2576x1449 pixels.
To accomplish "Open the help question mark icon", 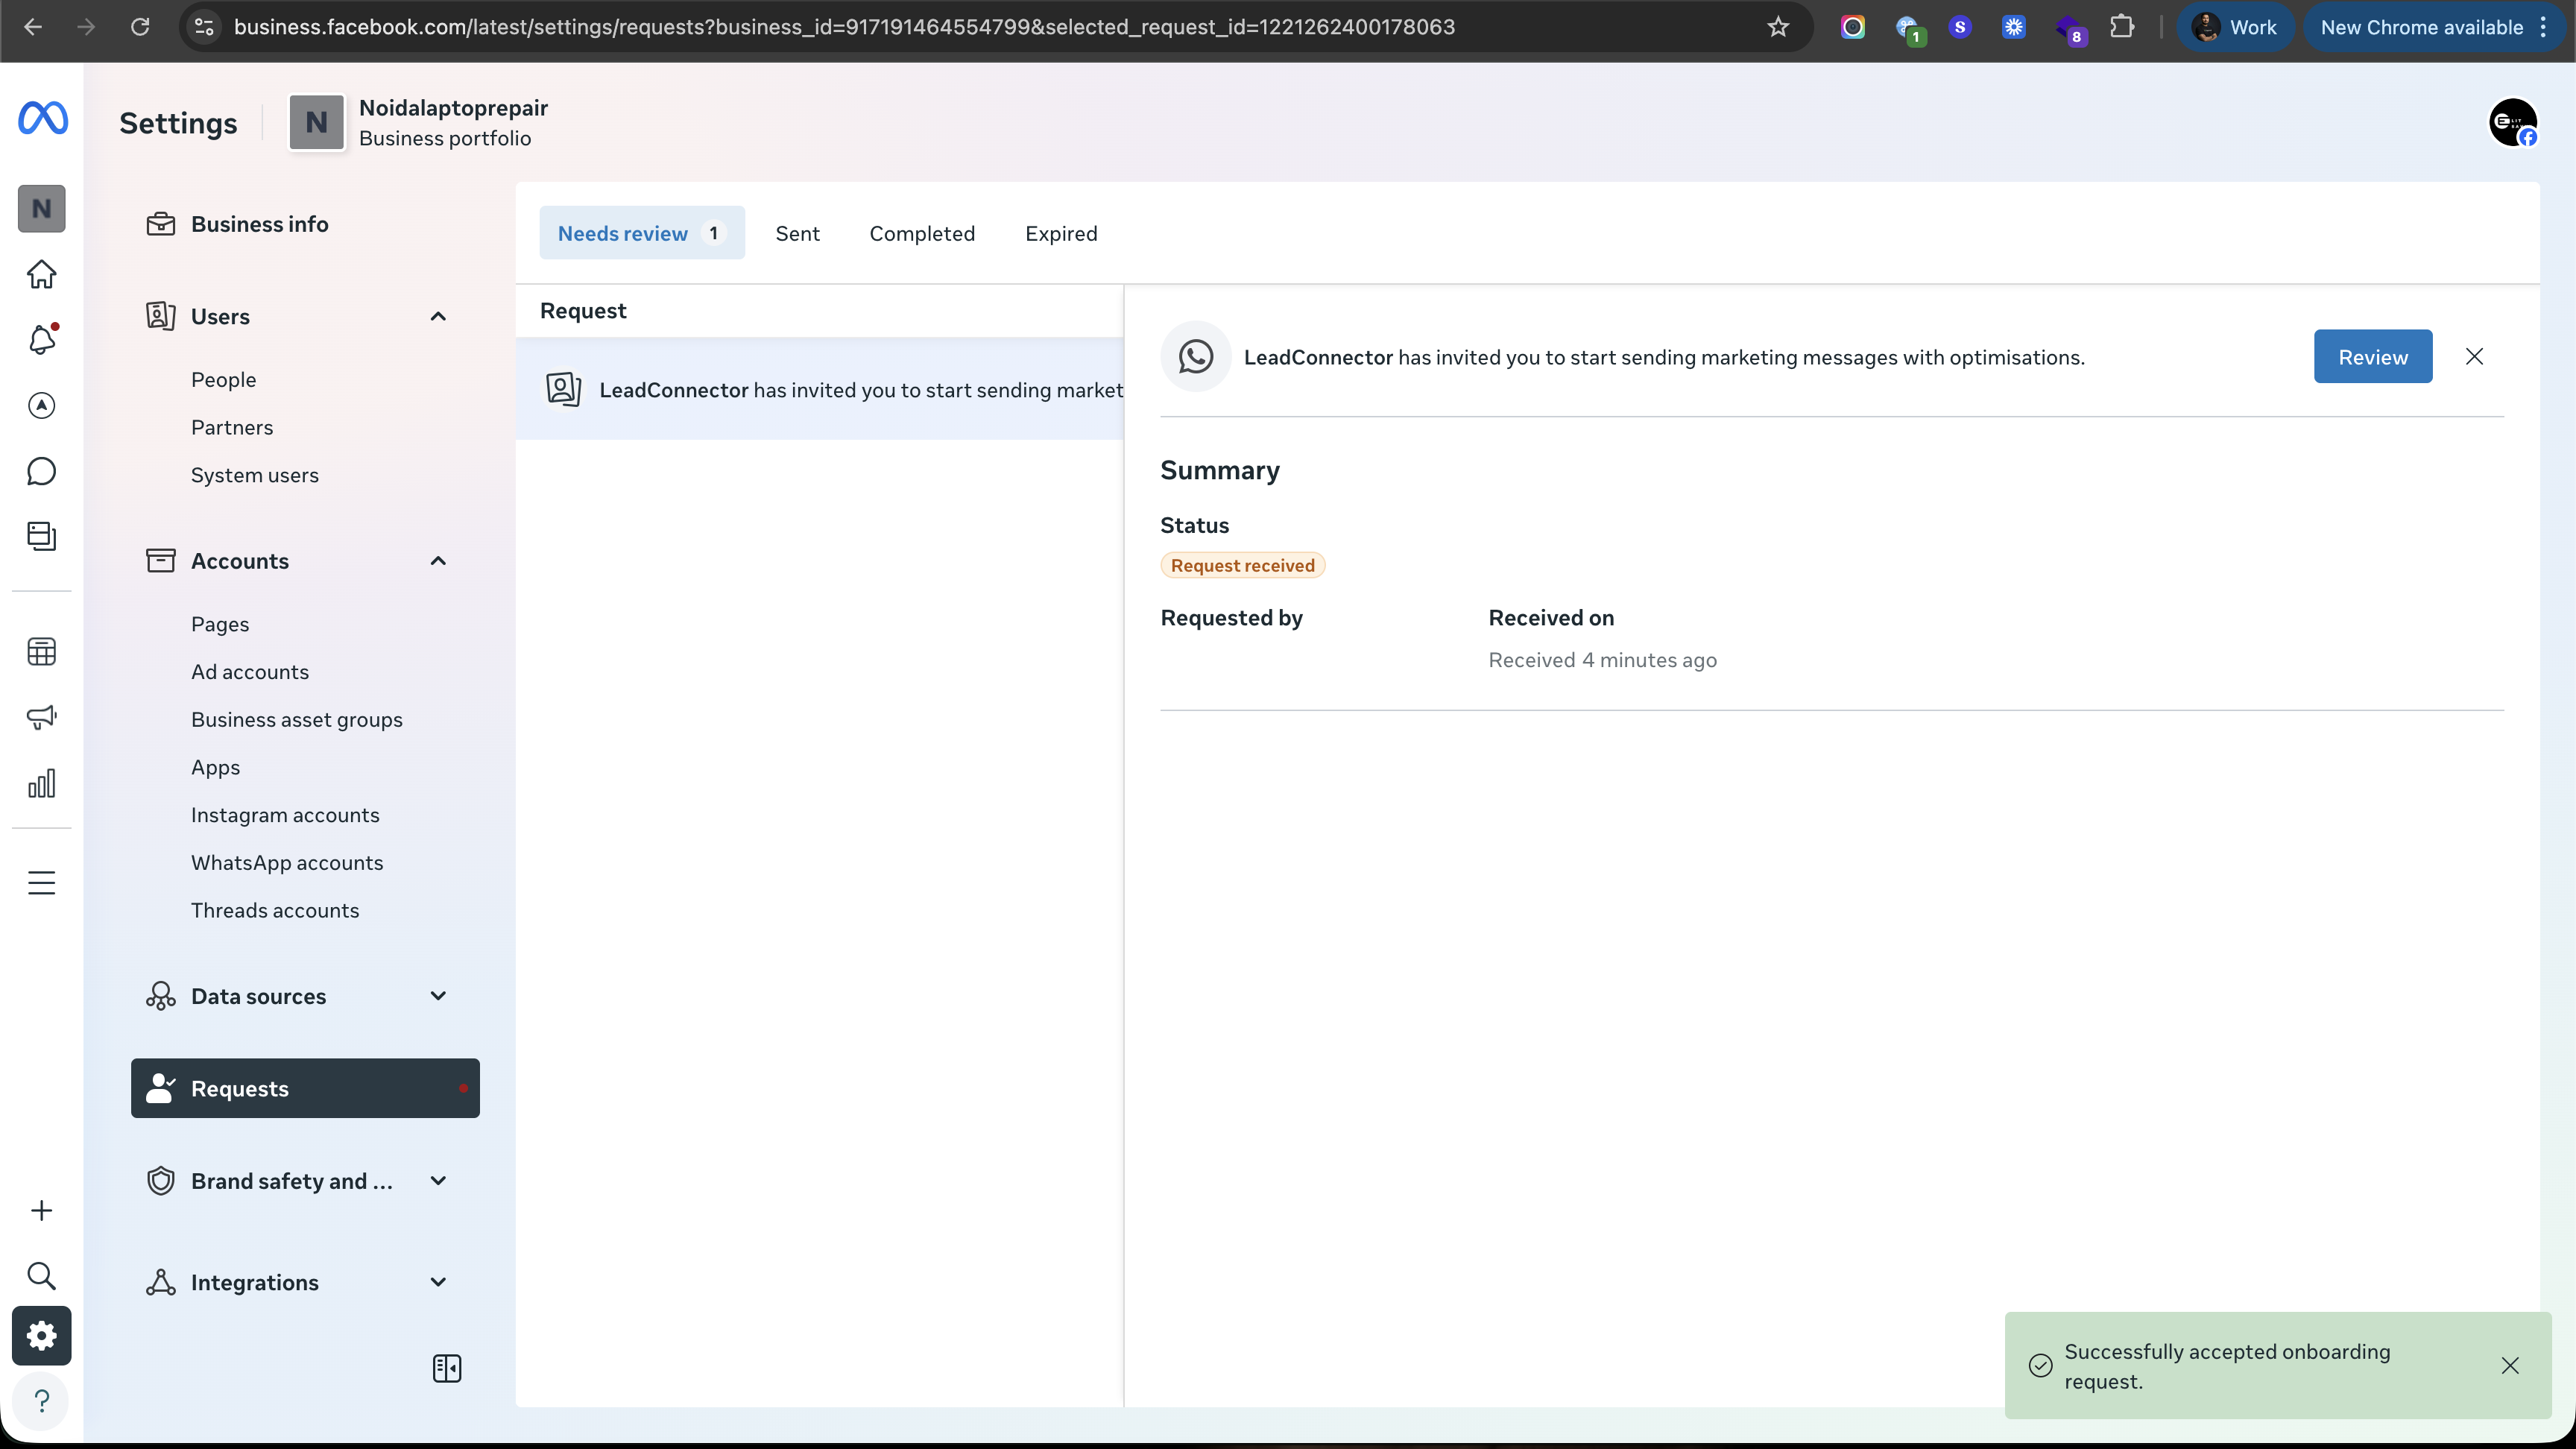I will [41, 1401].
